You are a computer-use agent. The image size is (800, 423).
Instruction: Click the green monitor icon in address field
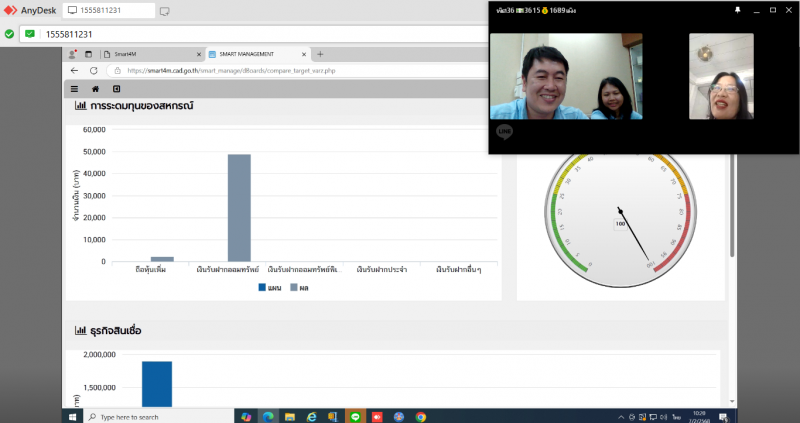pos(30,34)
